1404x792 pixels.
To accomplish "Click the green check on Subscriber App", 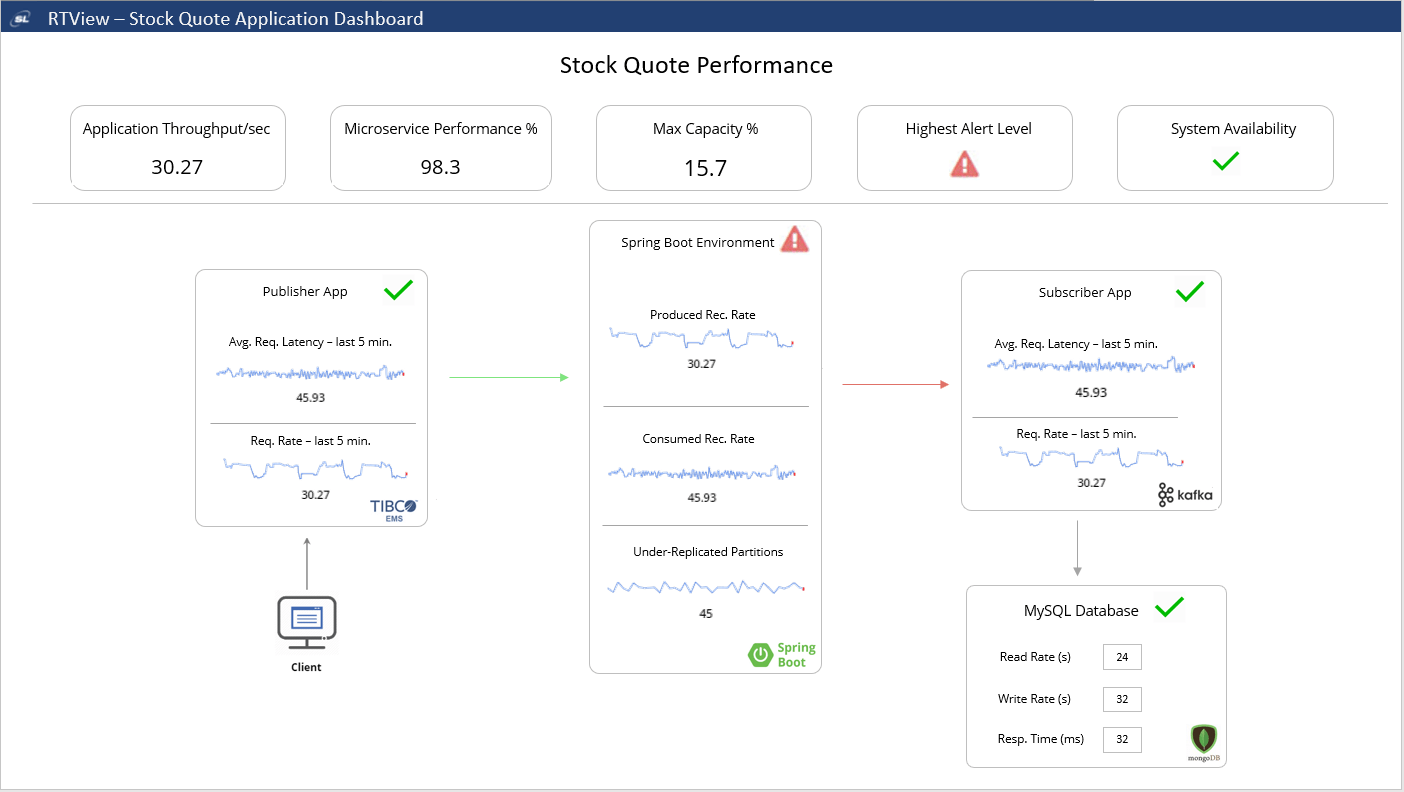I will 1190,291.
